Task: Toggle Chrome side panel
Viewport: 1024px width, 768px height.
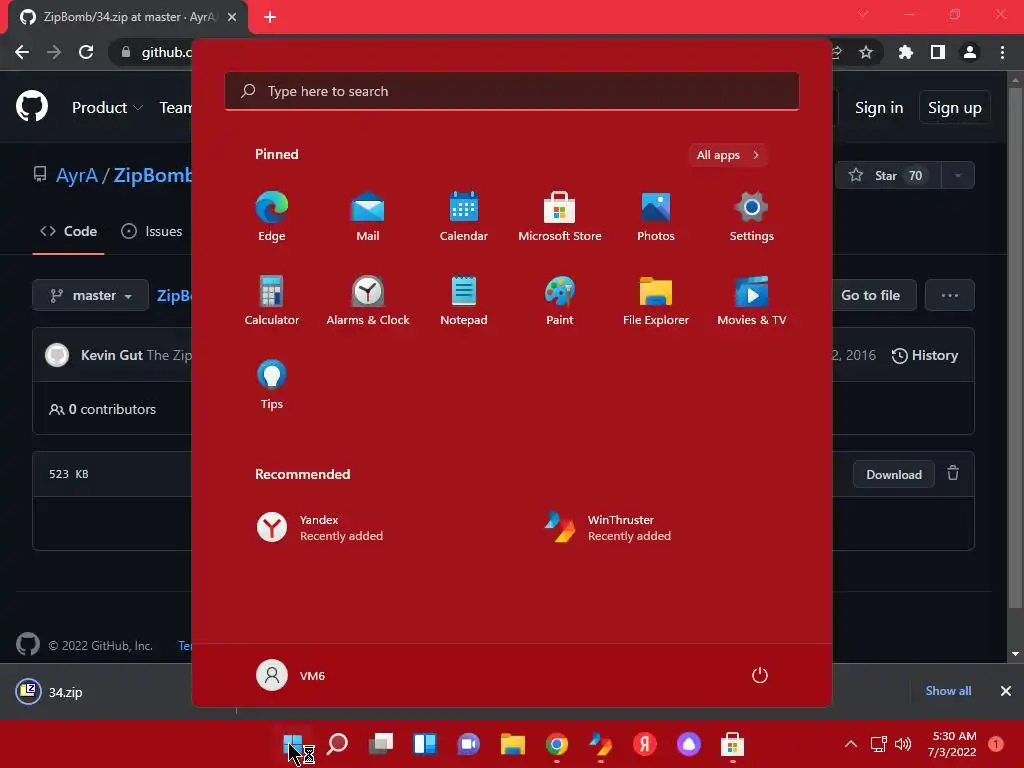Action: (x=938, y=52)
